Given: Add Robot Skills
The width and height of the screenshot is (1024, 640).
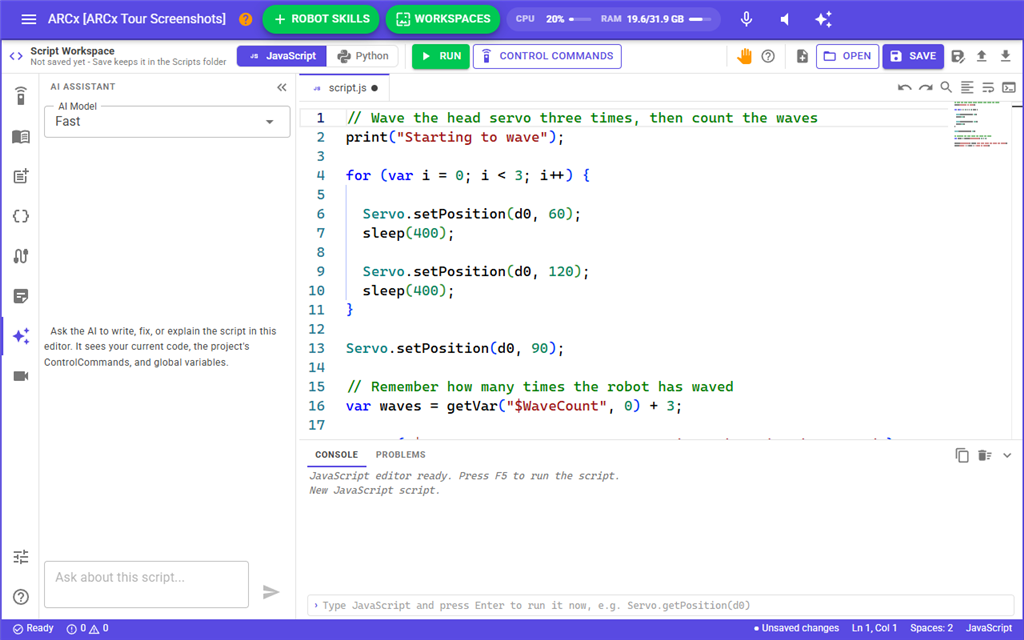Looking at the screenshot, I should click(x=321, y=19).
